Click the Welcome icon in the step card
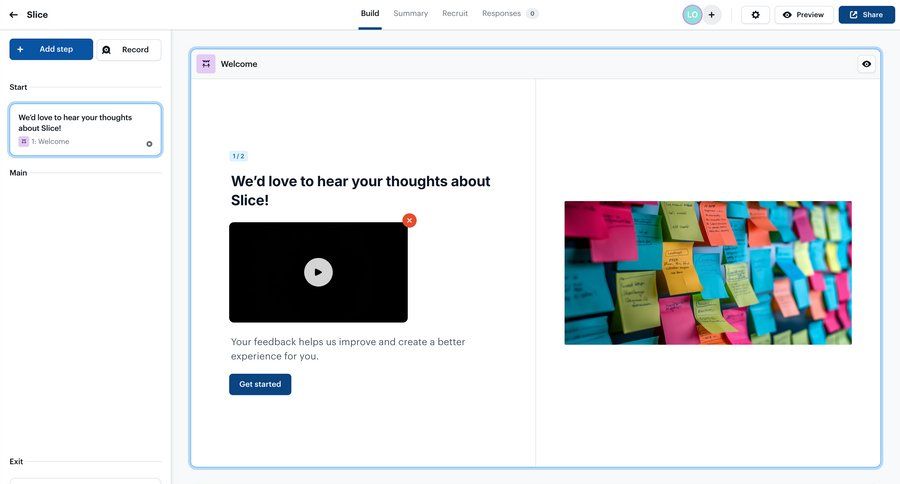 tap(24, 141)
